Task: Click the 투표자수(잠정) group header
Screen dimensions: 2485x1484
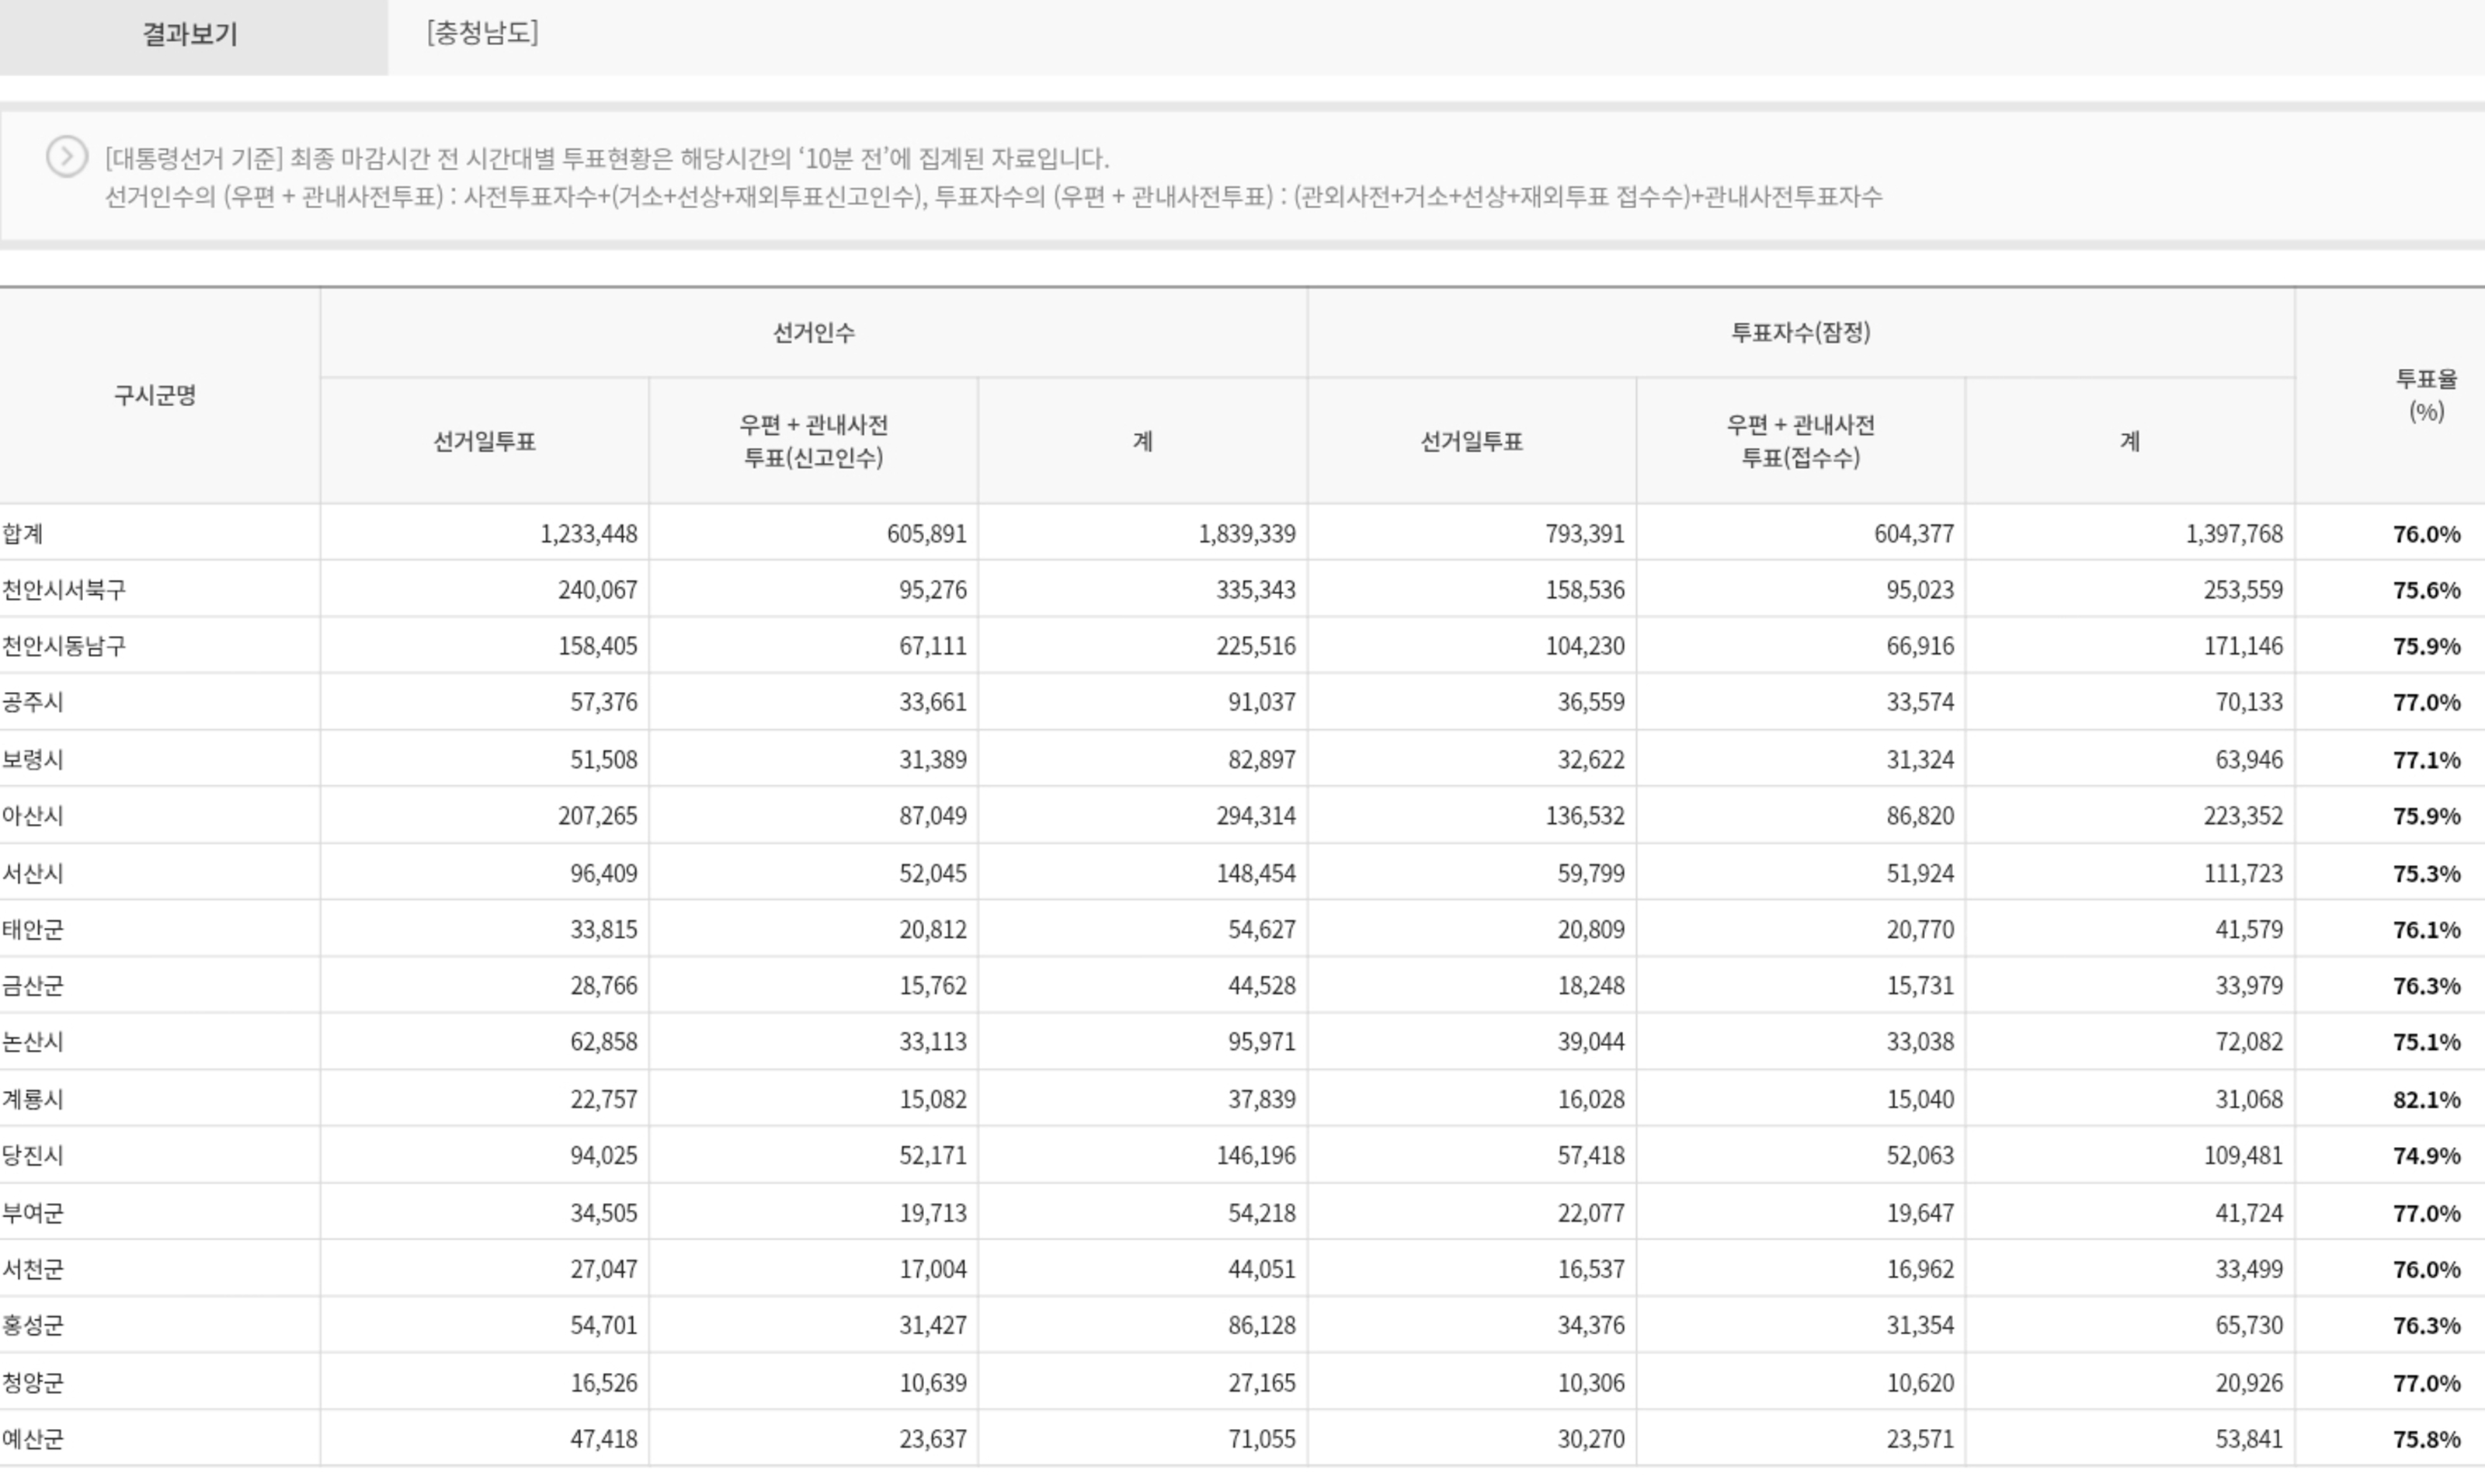Action: pyautogui.click(x=1800, y=333)
